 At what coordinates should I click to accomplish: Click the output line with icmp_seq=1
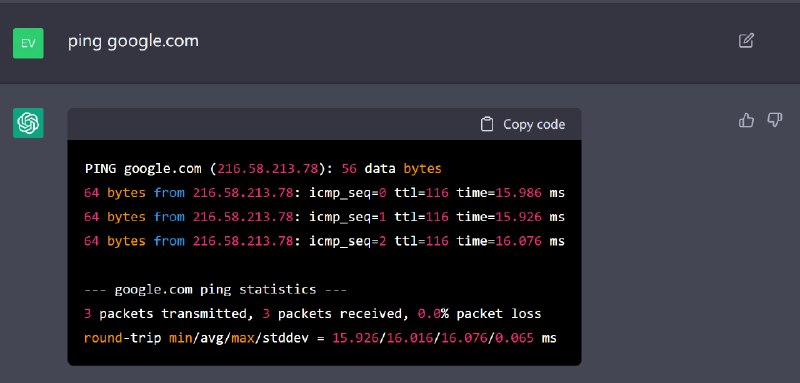324,217
